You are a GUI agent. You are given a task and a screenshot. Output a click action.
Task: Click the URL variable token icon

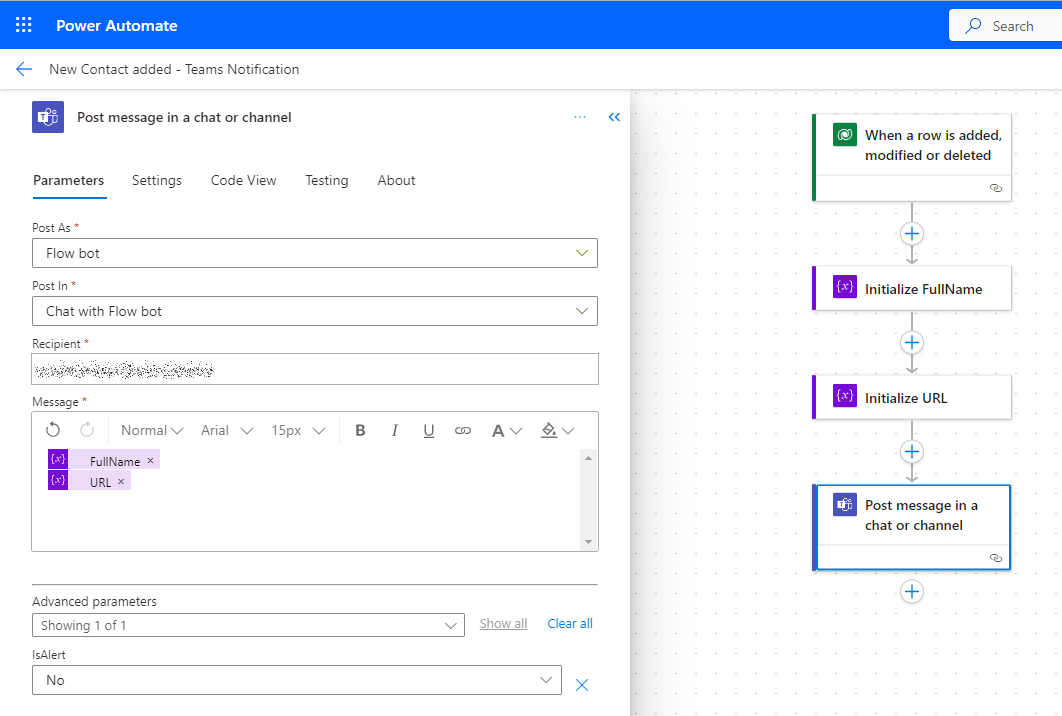(x=58, y=480)
